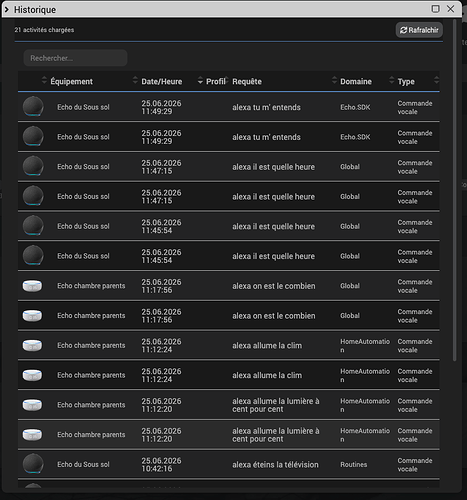Click Echo Dot icon in second 11:47:15 row
This screenshot has height=500, width=467.
point(33,196)
